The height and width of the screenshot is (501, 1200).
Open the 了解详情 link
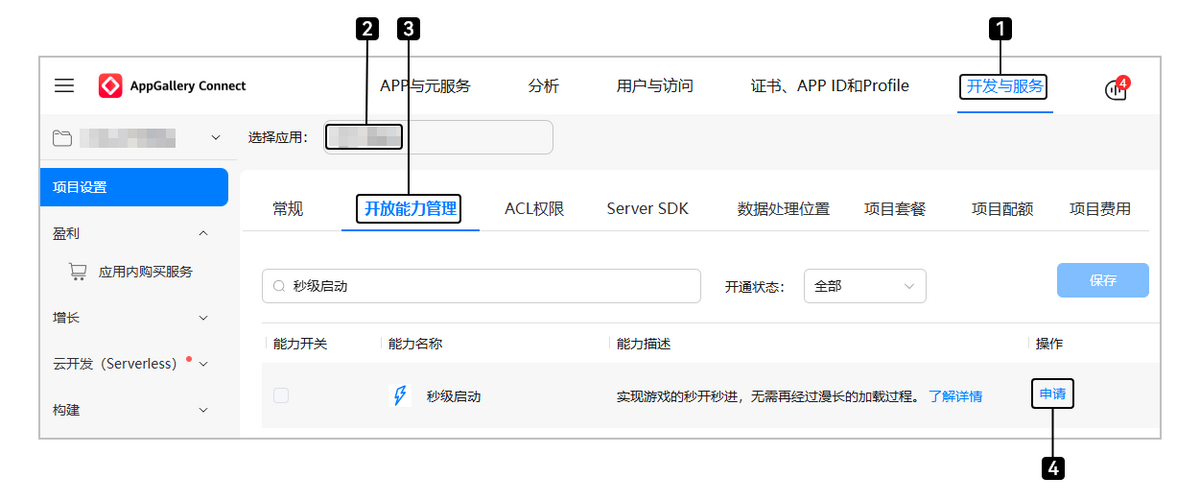tap(955, 396)
